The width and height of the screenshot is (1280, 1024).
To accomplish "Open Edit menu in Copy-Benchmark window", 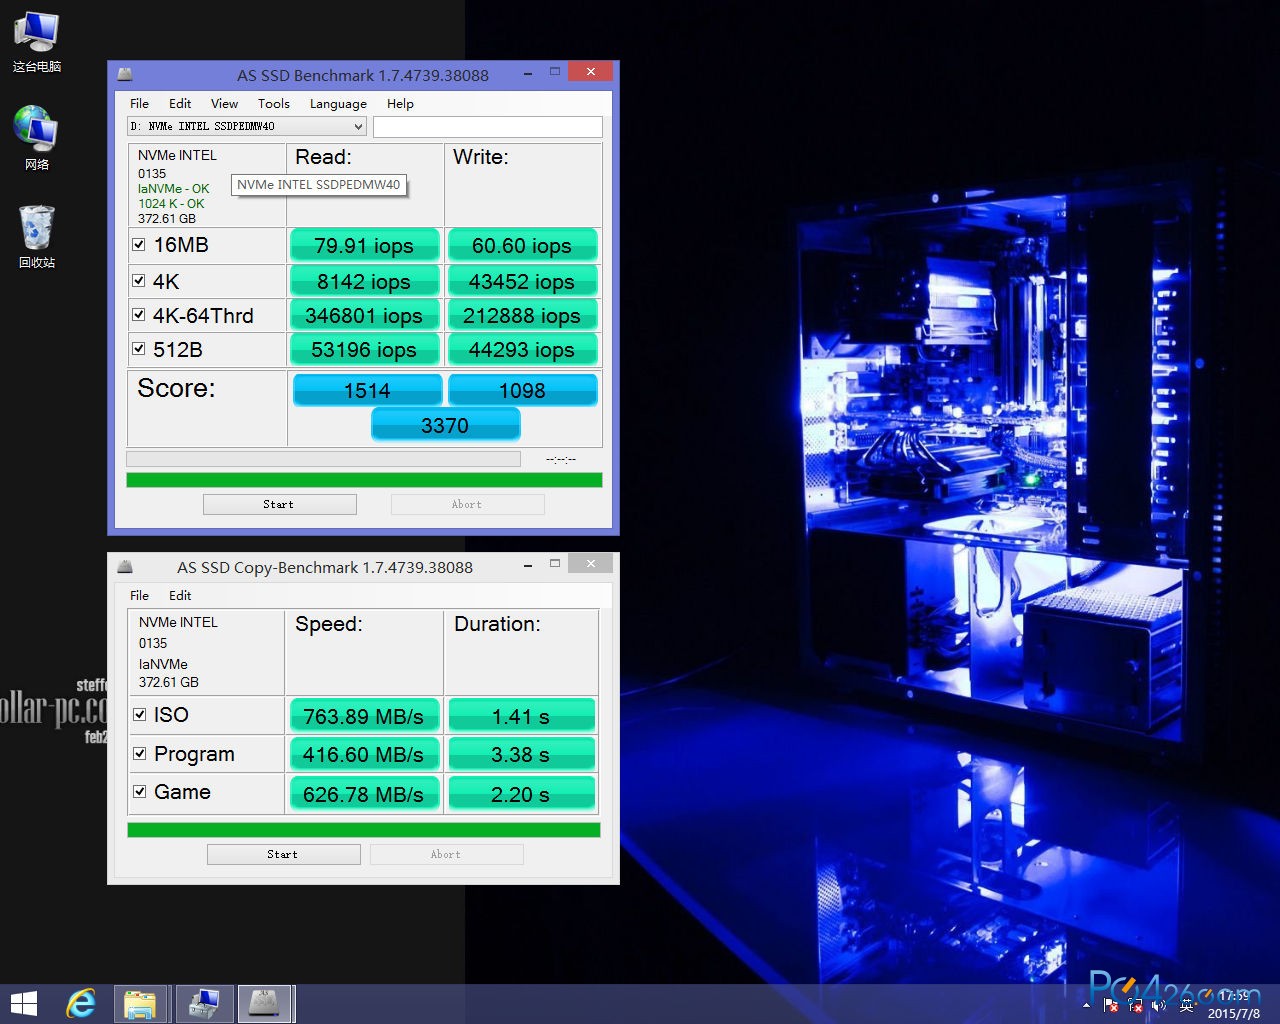I will pos(180,595).
